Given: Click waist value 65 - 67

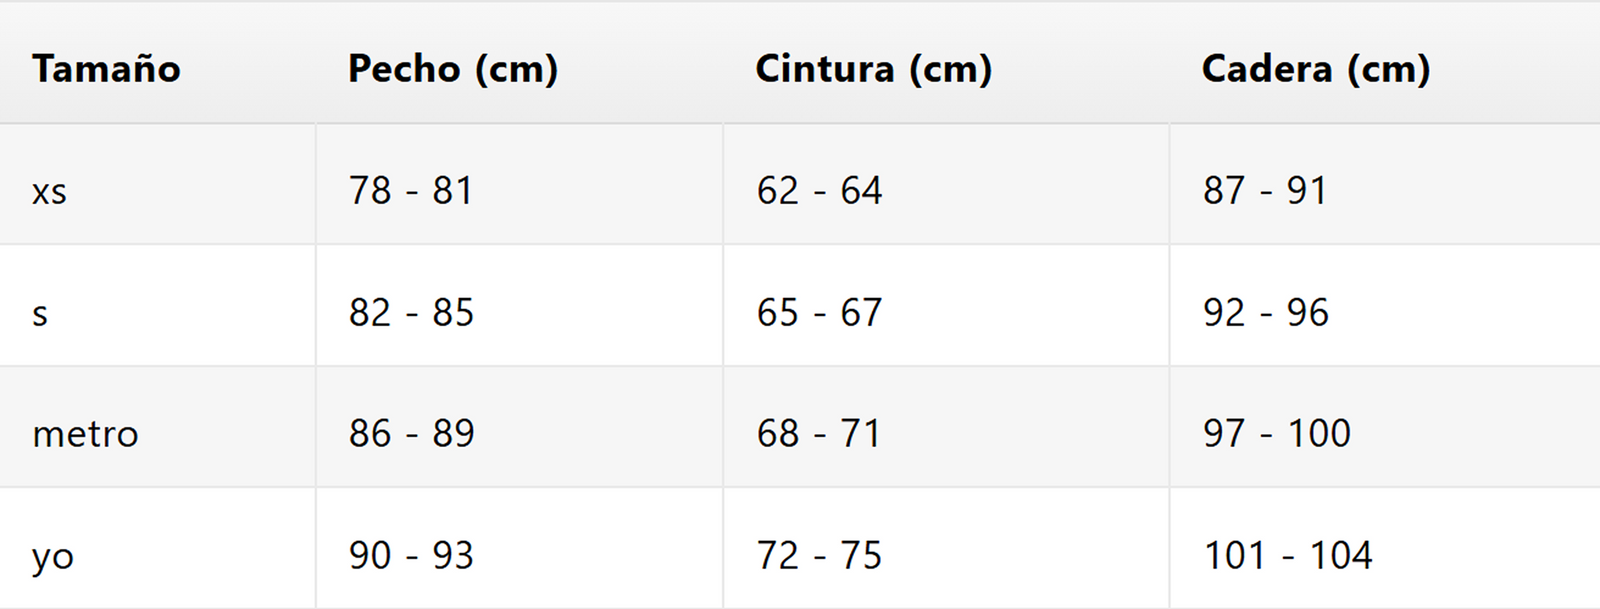Looking at the screenshot, I should pyautogui.click(x=819, y=312).
